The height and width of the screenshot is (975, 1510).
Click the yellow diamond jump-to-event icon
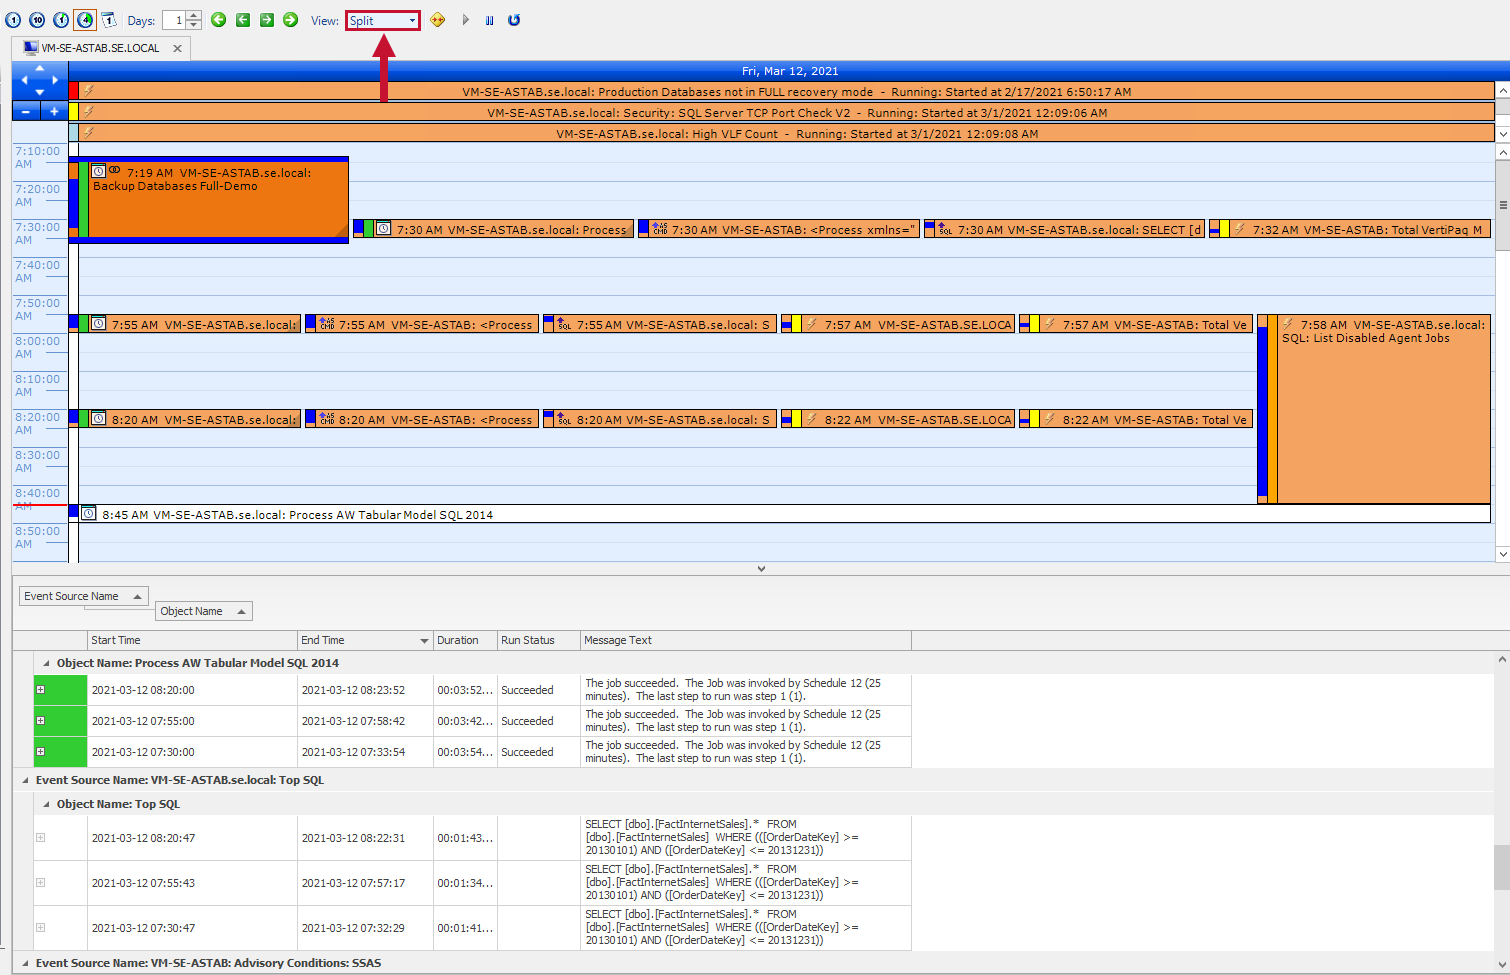(438, 20)
